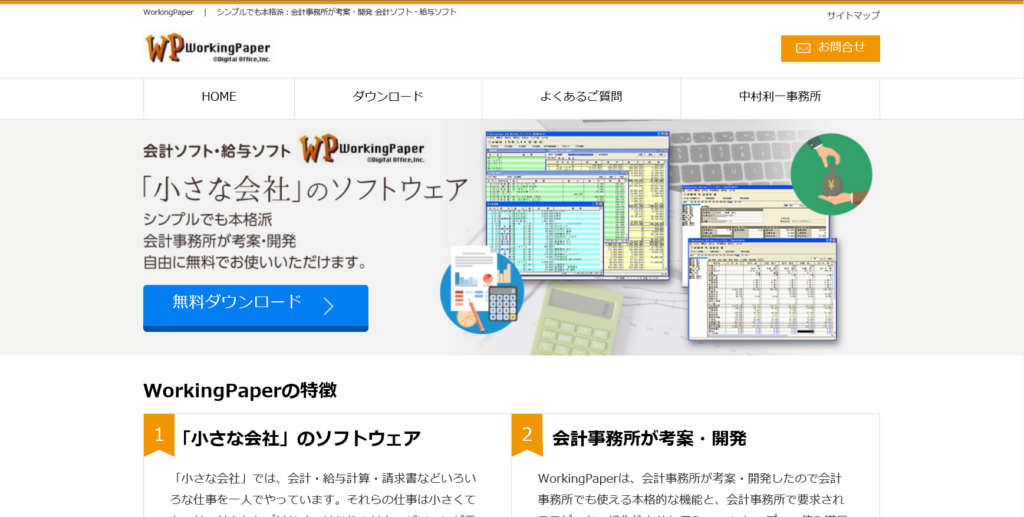
Task: Open the ダウンロード navigation item
Action: 388,97
